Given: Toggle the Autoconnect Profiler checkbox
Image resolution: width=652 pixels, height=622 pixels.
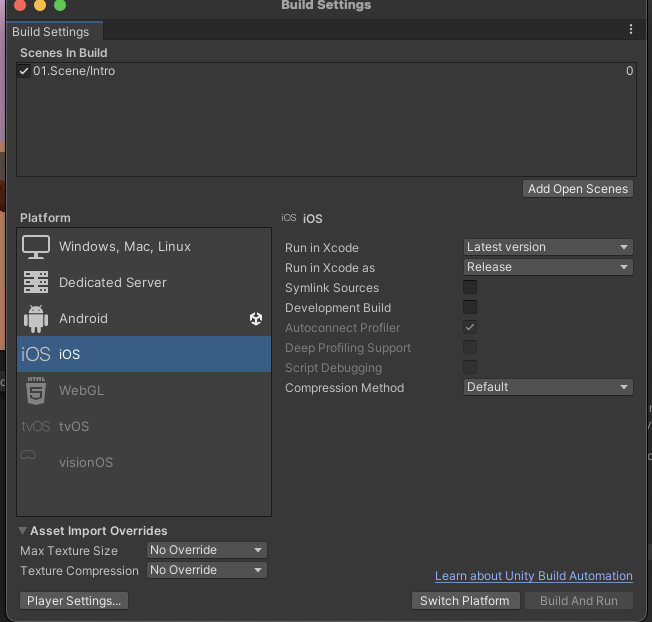Looking at the screenshot, I should (470, 327).
